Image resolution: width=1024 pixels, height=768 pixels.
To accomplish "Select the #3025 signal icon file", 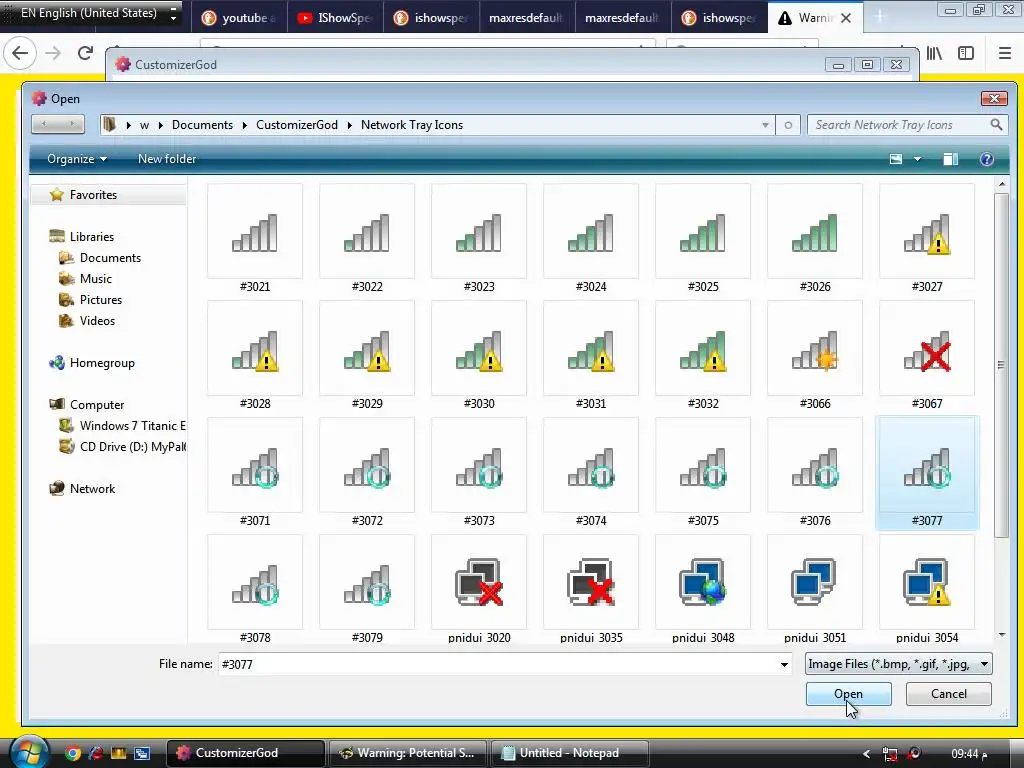I will pyautogui.click(x=703, y=238).
